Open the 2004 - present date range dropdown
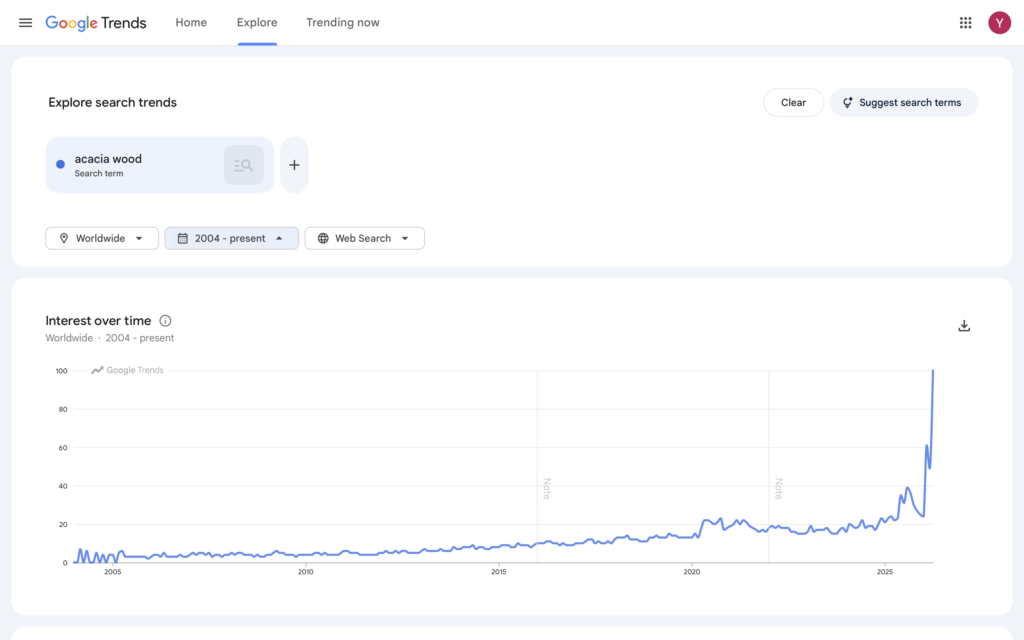The width and height of the screenshot is (1024, 640). [231, 238]
